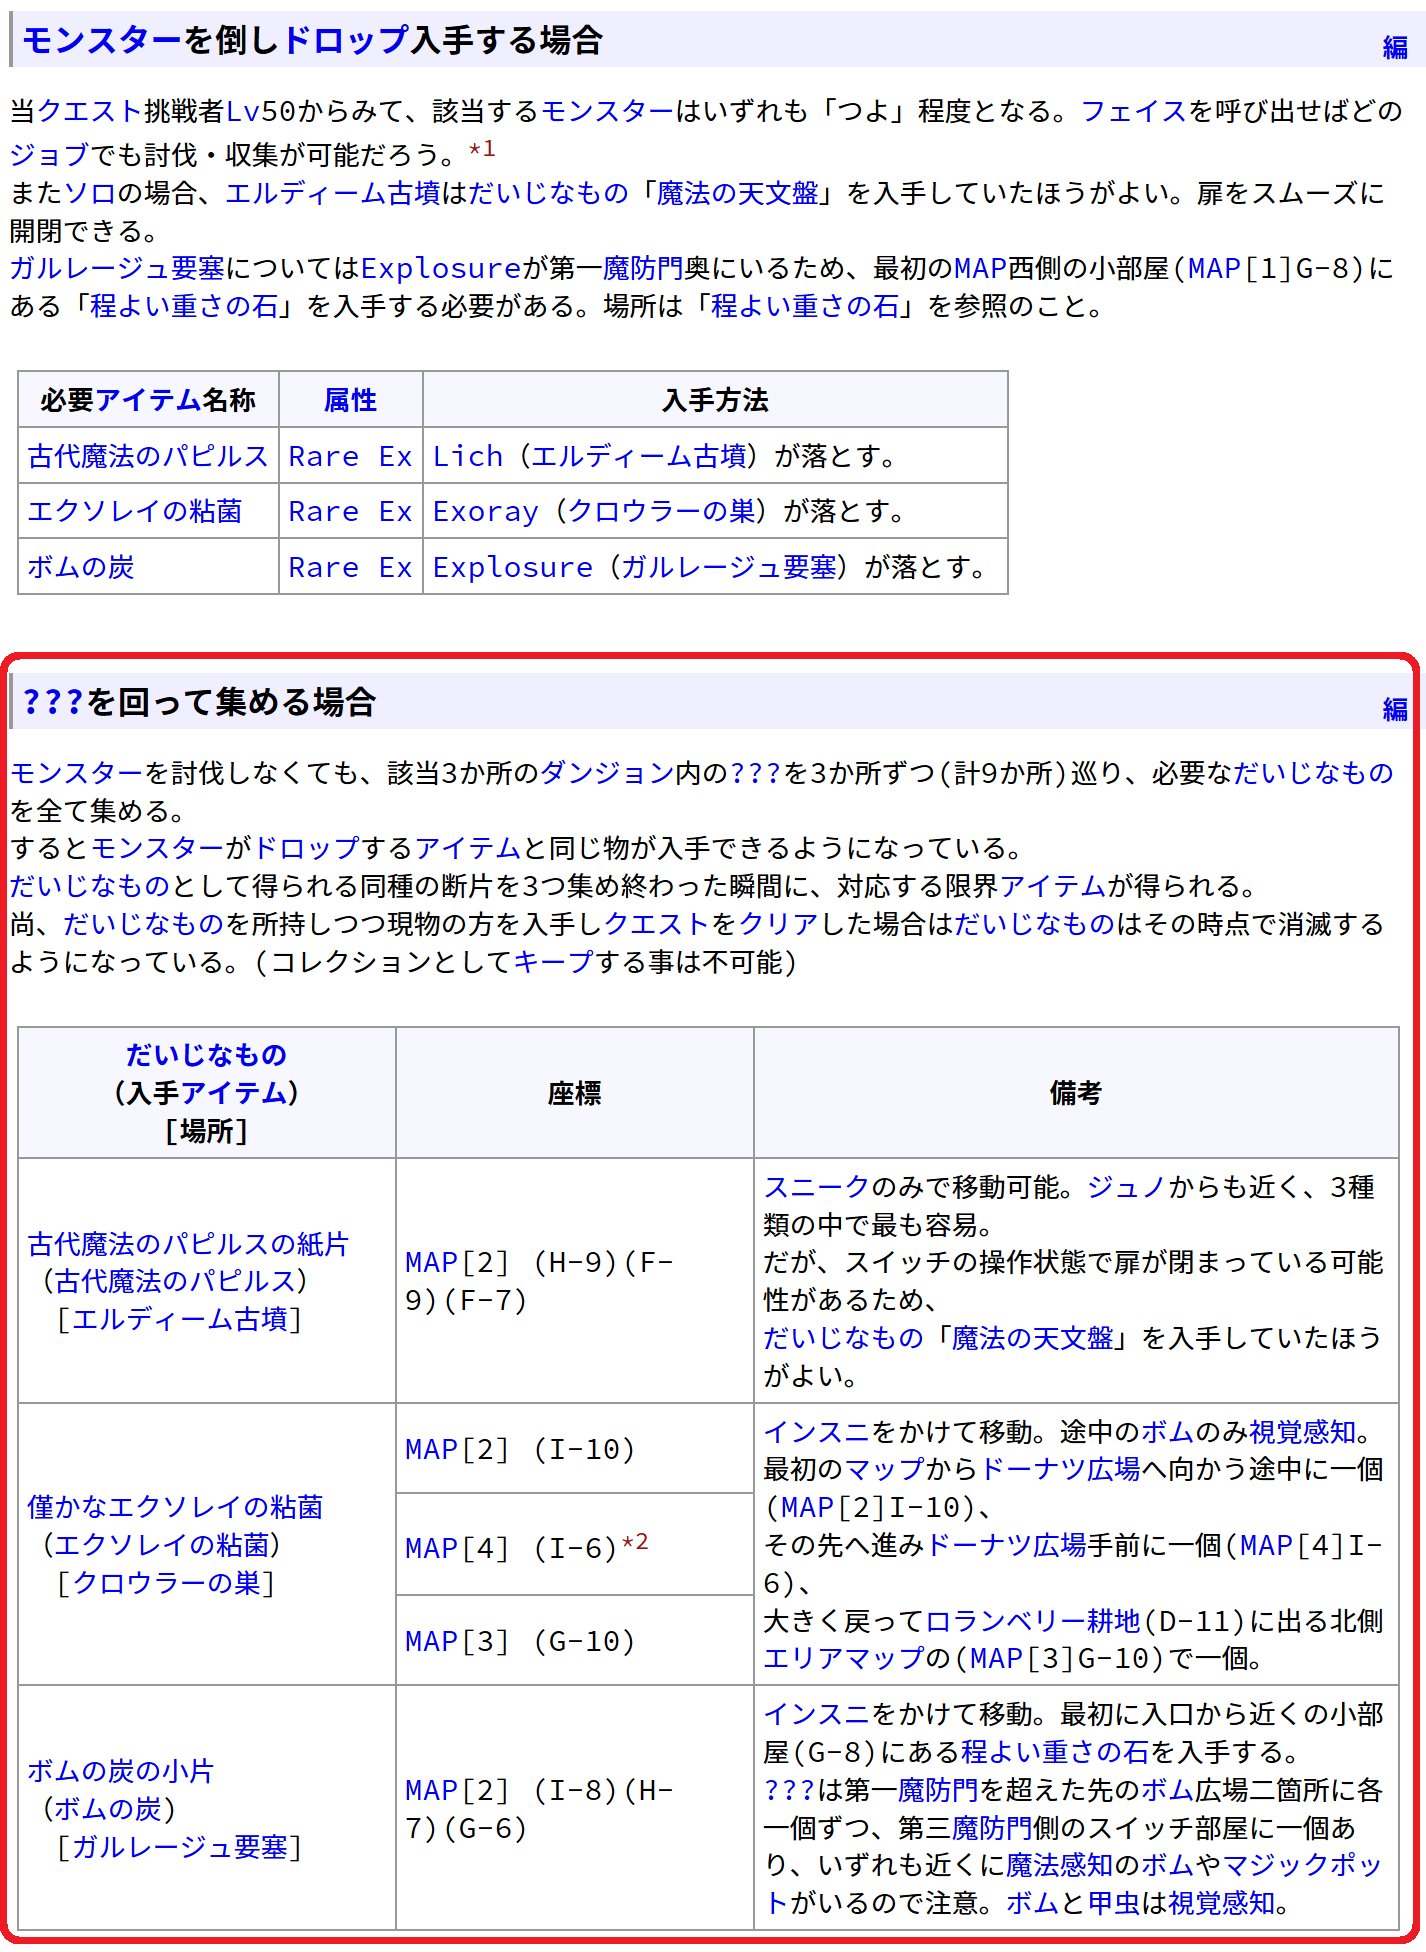
Task: Open だいじなもの link in second table header
Action: 206,1055
